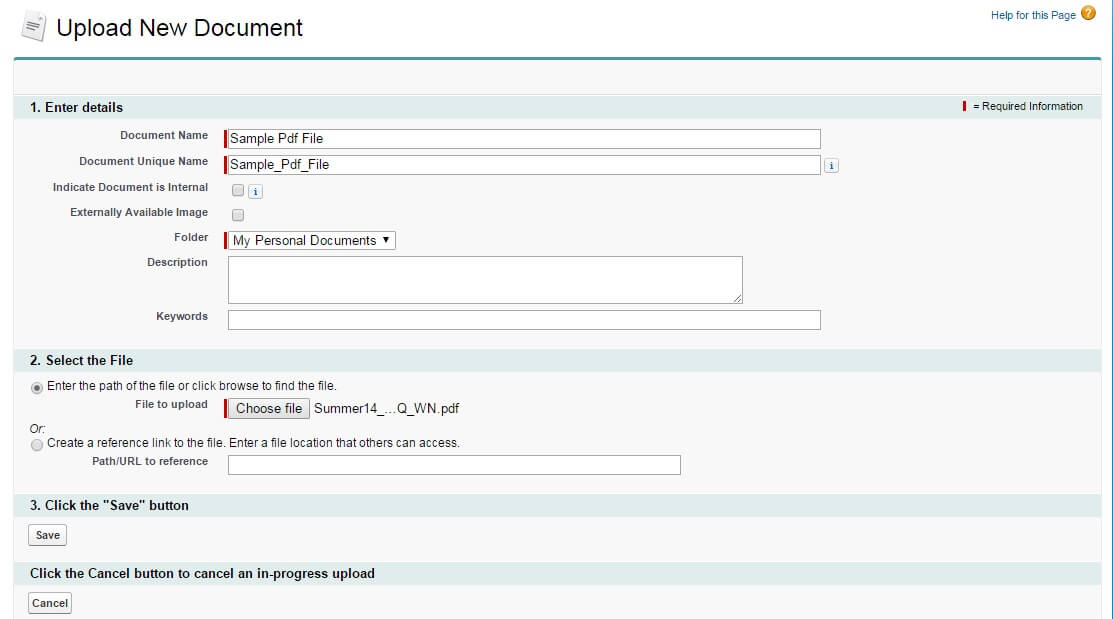This screenshot has height=619, width=1113.
Task: Click the Keywords input field
Action: (x=520, y=319)
